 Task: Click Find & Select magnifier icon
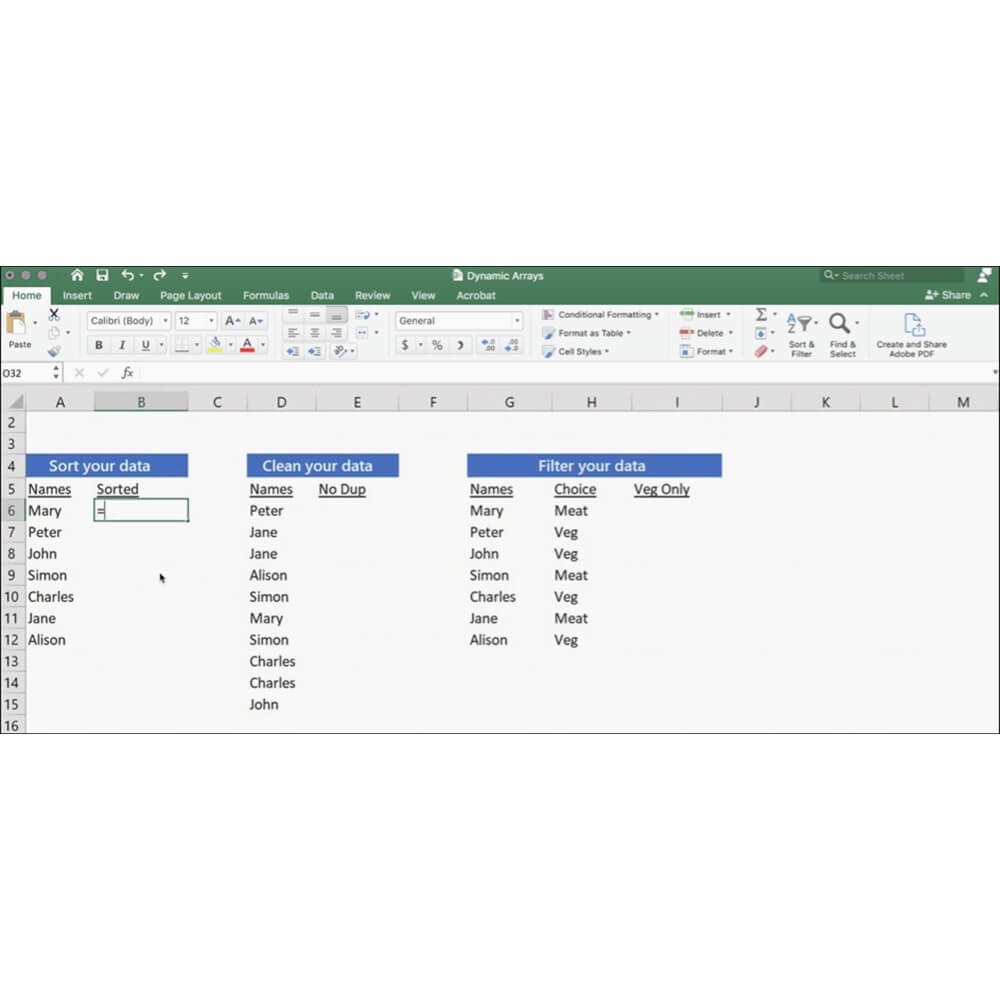[x=842, y=334]
